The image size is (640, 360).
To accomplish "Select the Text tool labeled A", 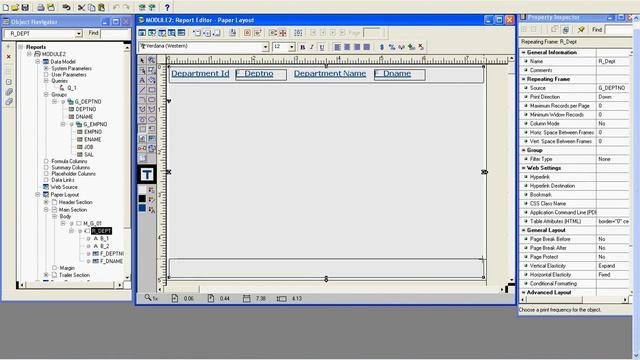I will (x=142, y=80).
